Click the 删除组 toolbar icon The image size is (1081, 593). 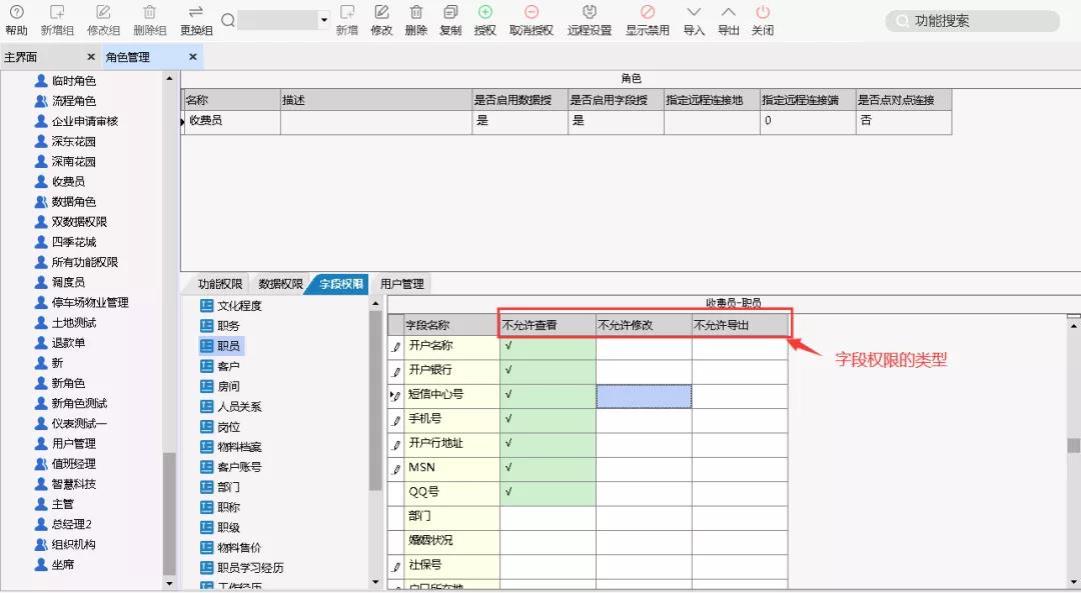tap(150, 12)
